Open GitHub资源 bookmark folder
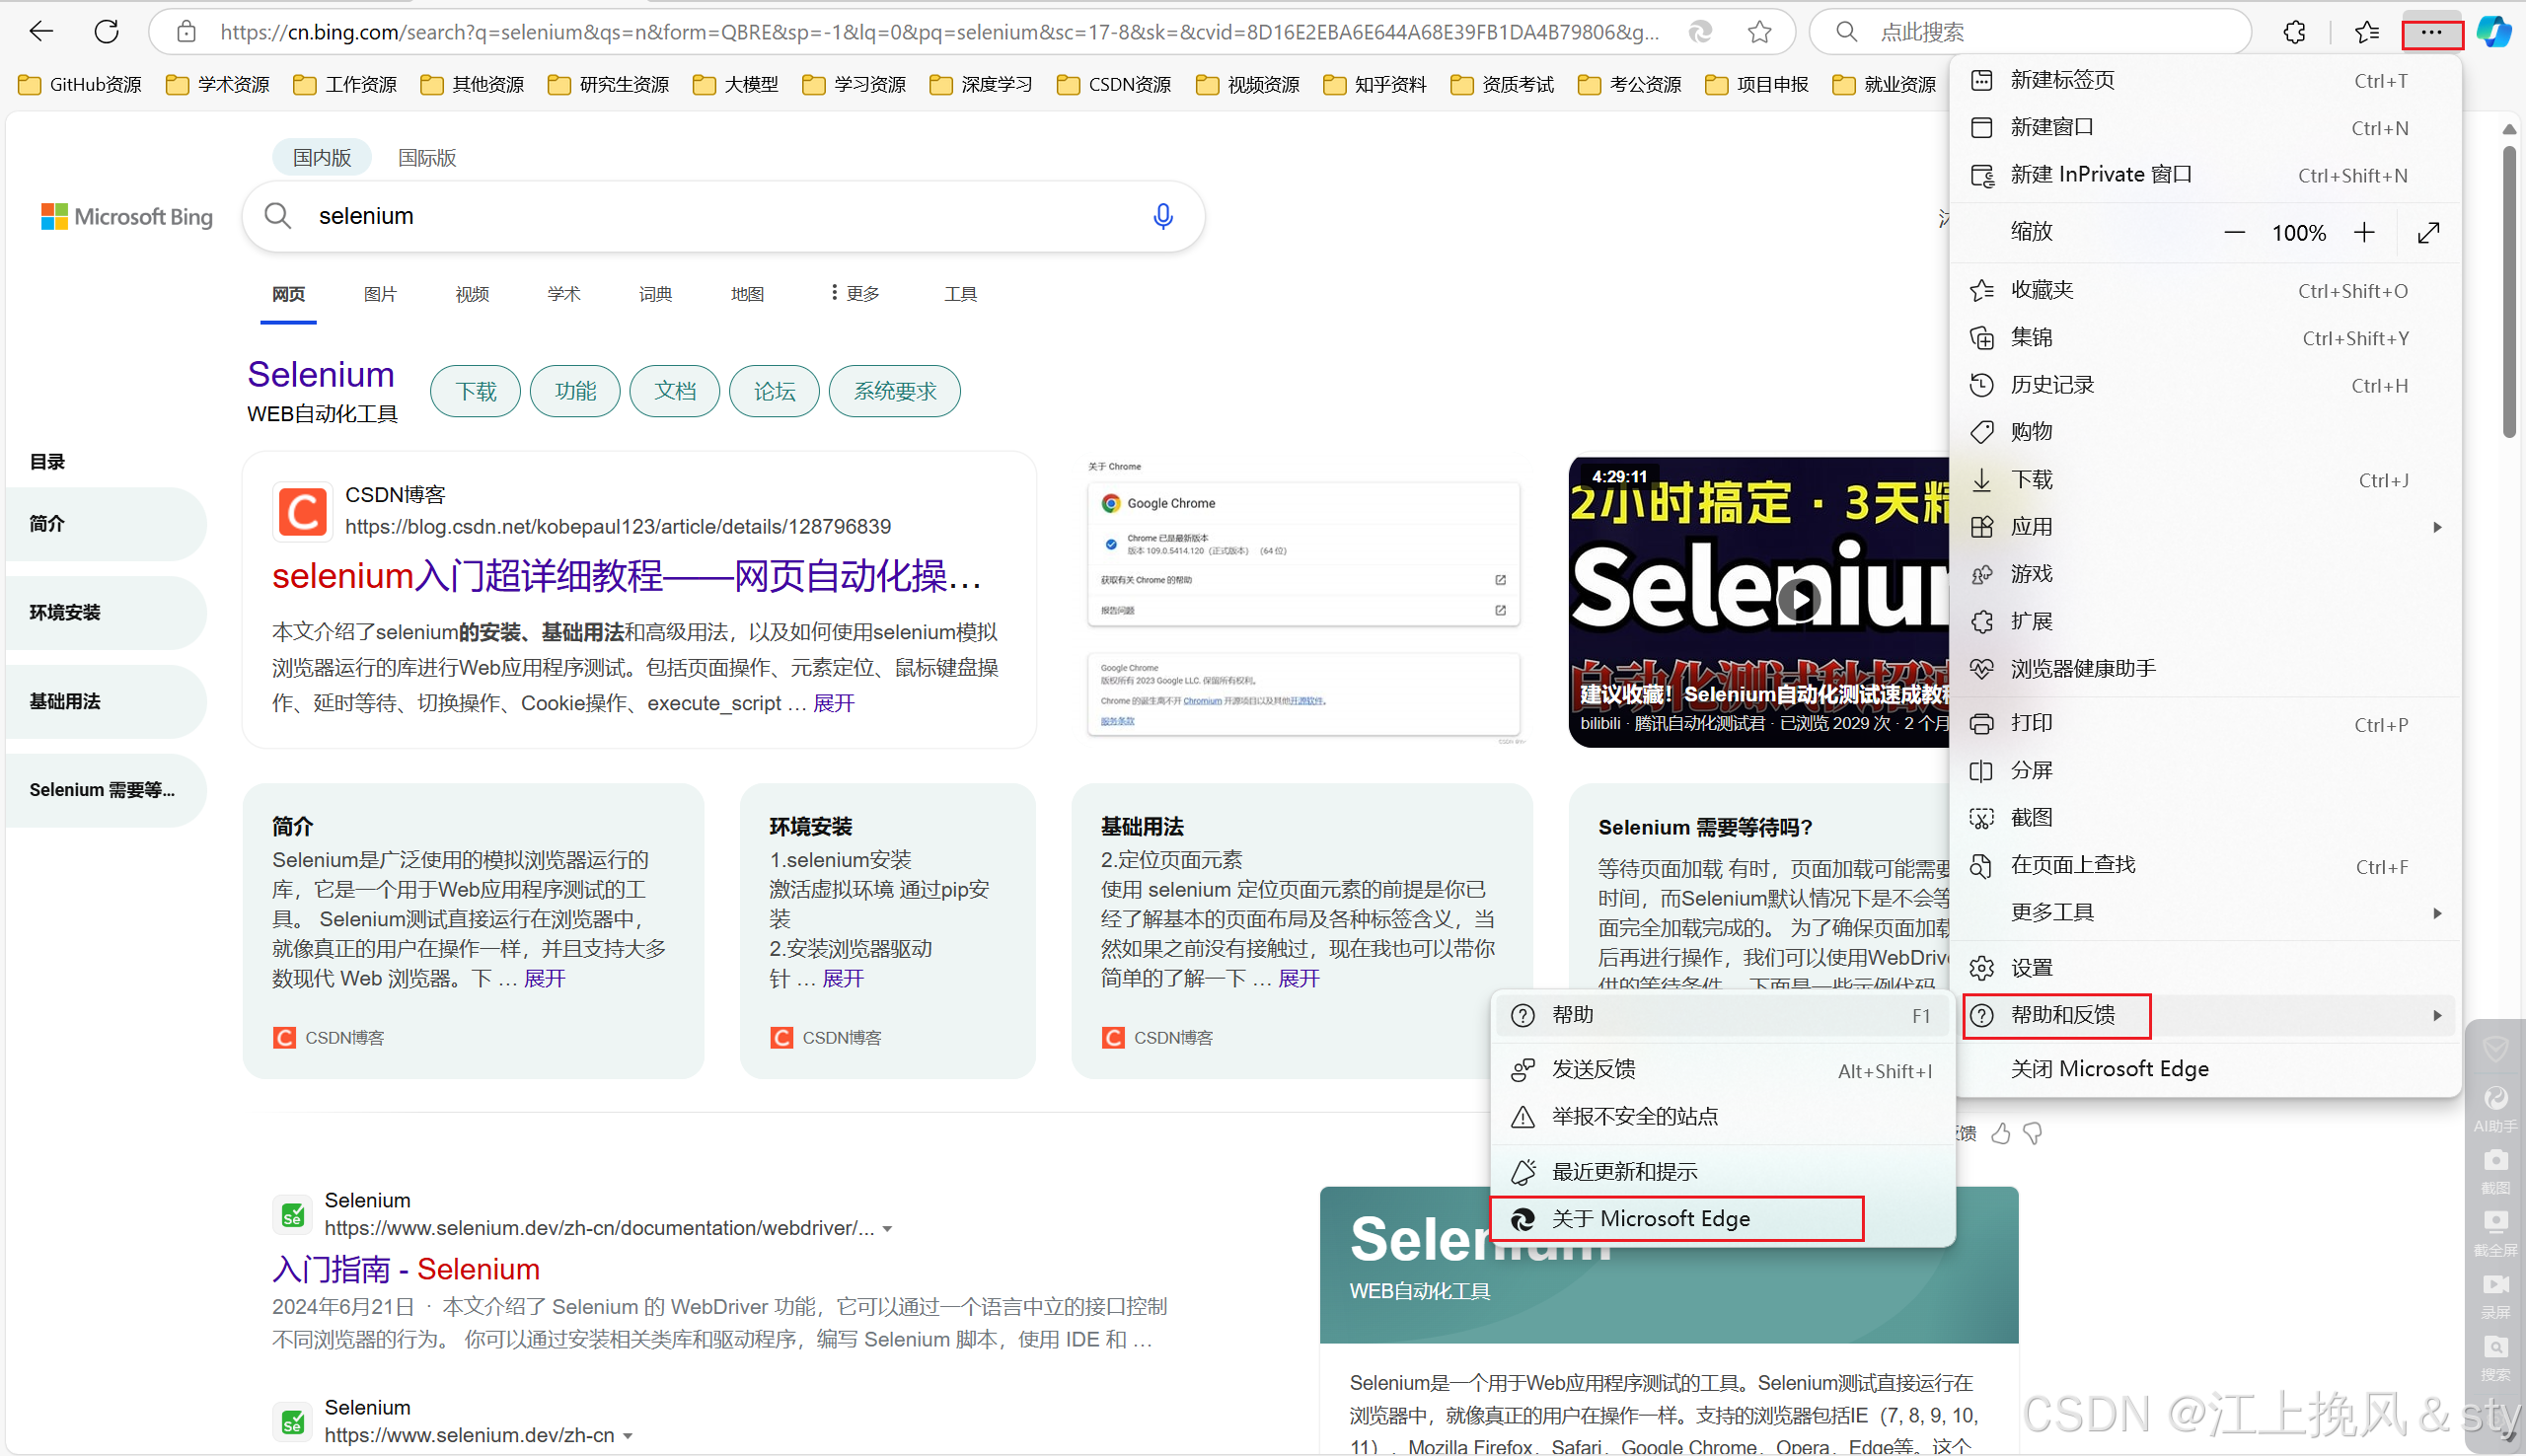This screenshot has height=1456, width=2526. click(x=80, y=84)
